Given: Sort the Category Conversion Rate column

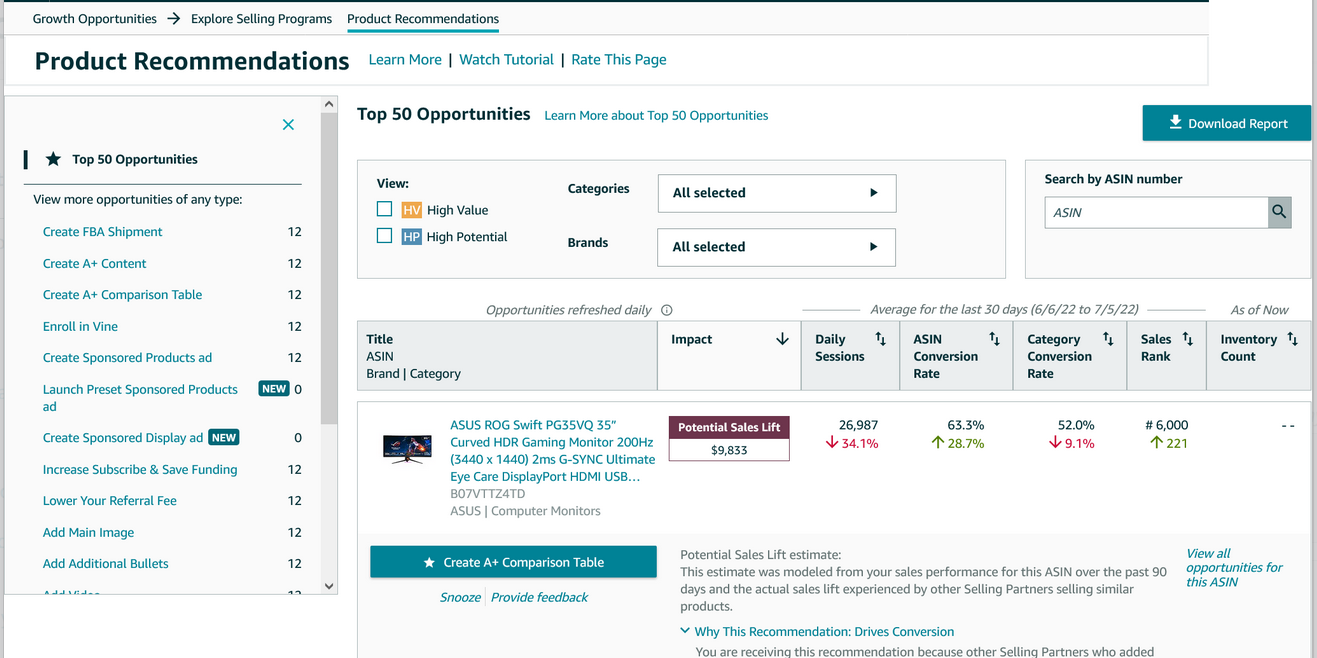Looking at the screenshot, I should point(1108,339).
